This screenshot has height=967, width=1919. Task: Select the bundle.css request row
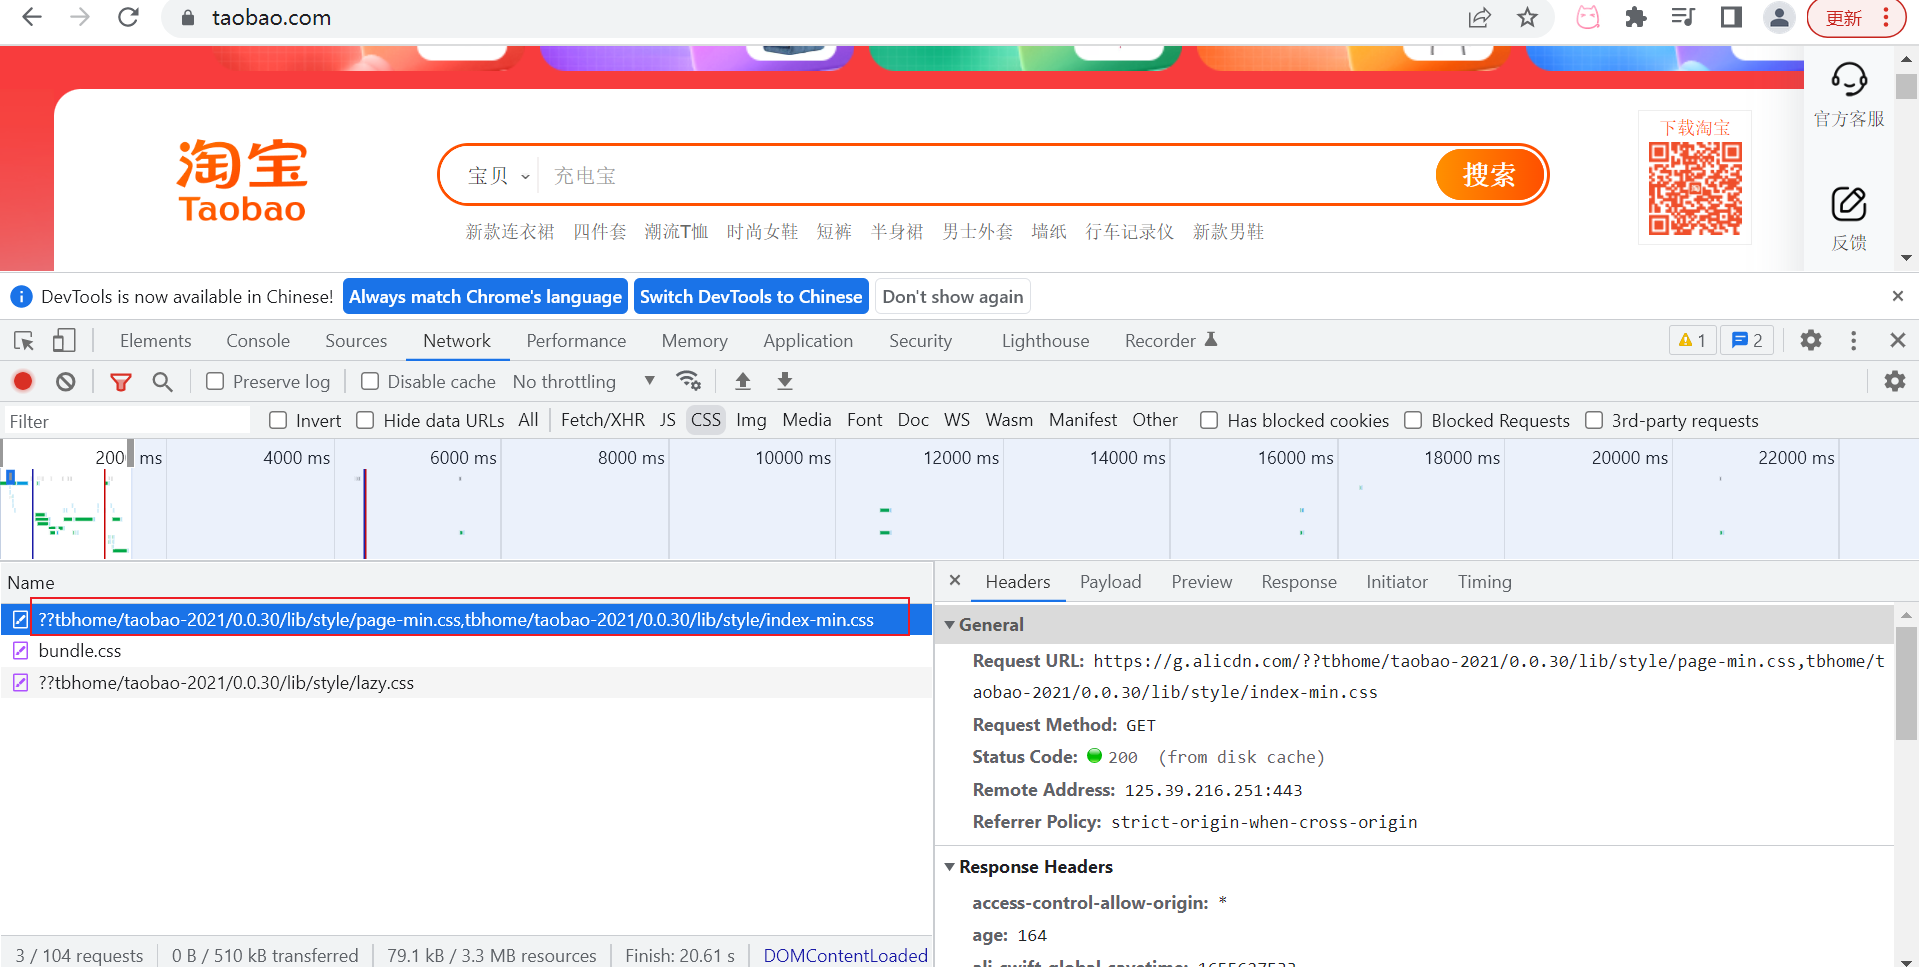point(80,650)
